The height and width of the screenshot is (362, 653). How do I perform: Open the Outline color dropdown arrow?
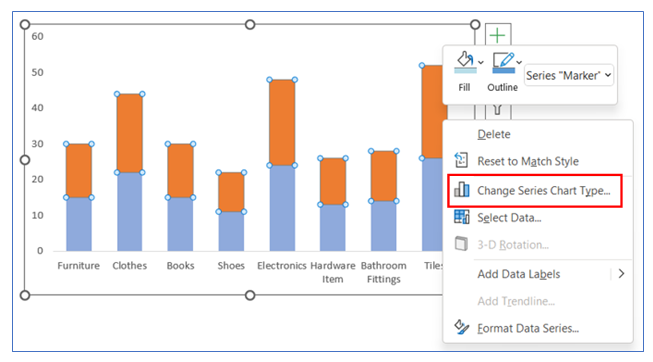click(x=519, y=62)
